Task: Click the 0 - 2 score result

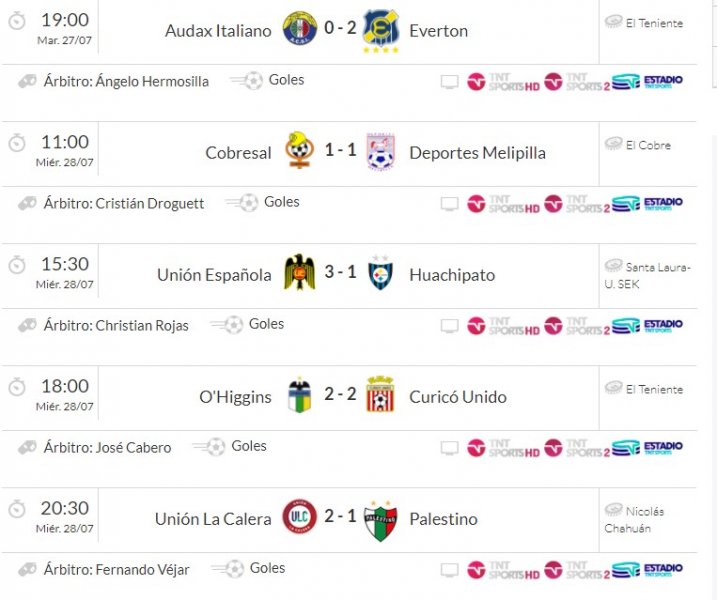Action: [339, 30]
